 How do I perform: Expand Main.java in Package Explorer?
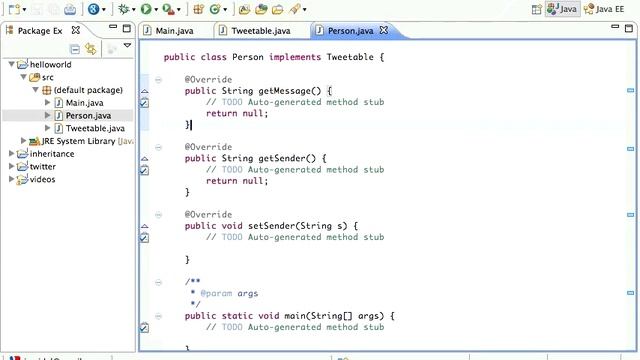[47, 102]
